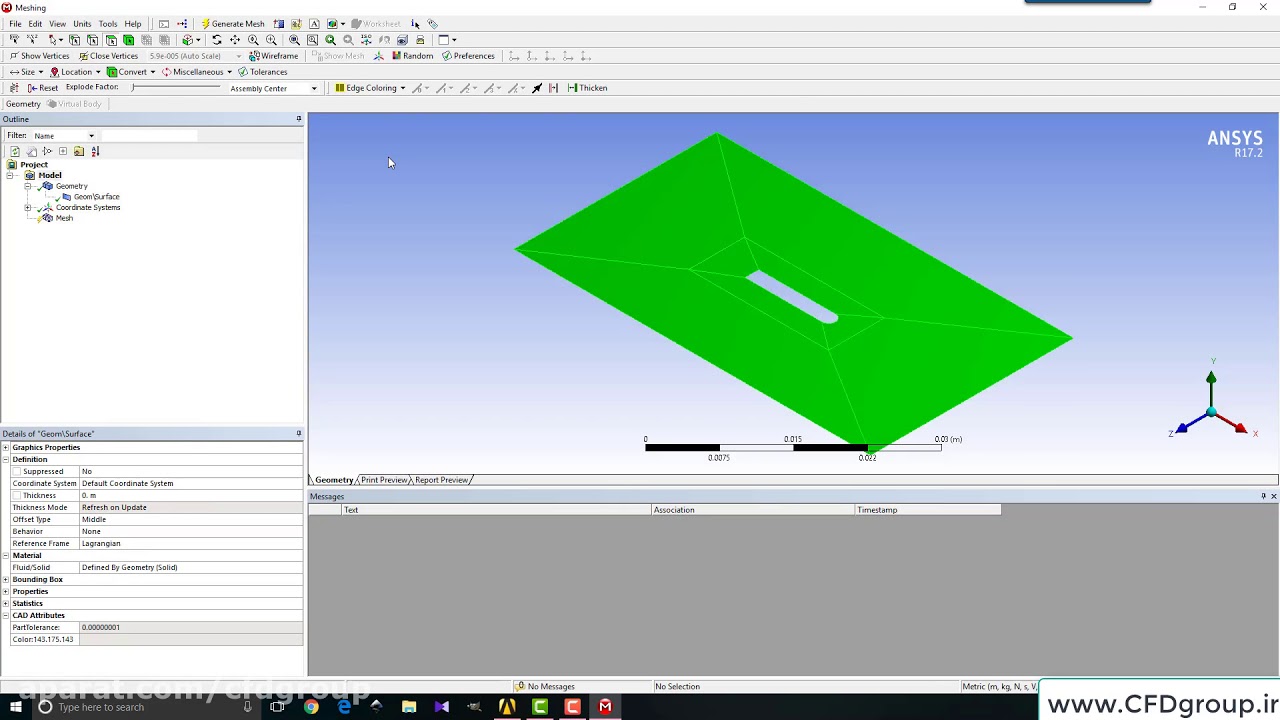
Task: Click the outline refresh search icon
Action: pos(15,151)
